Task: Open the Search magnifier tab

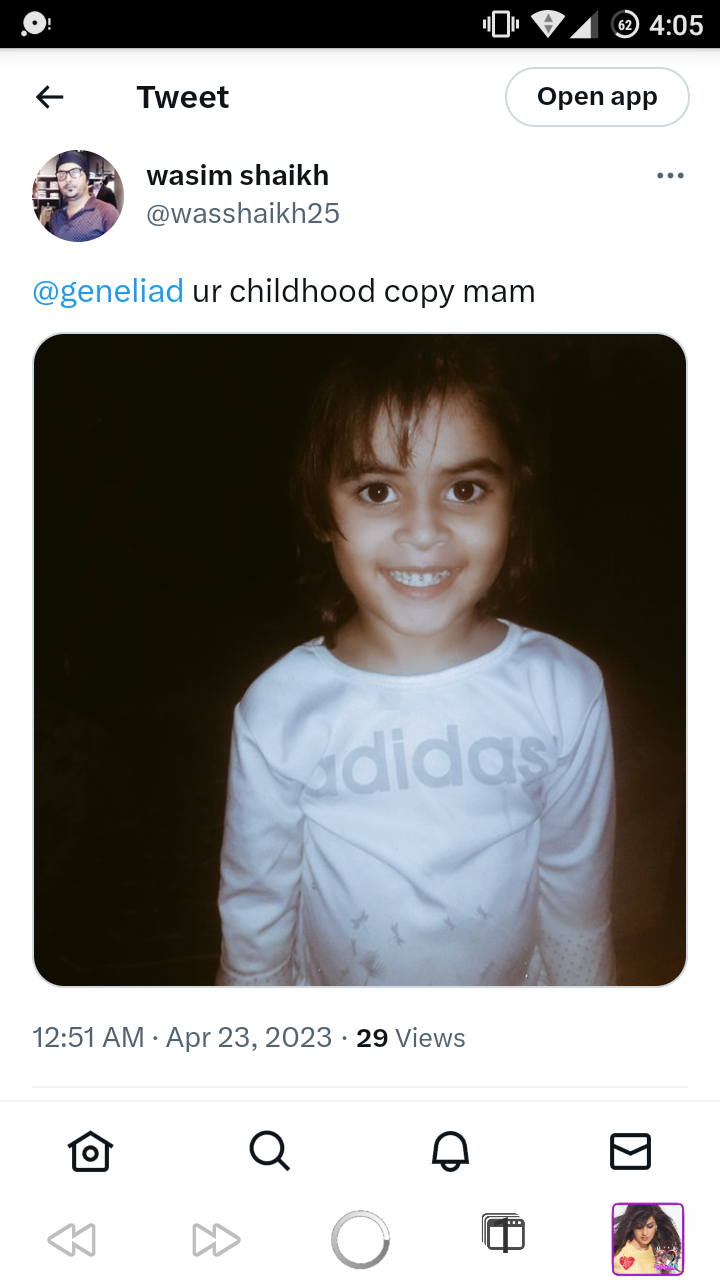Action: tap(269, 1151)
